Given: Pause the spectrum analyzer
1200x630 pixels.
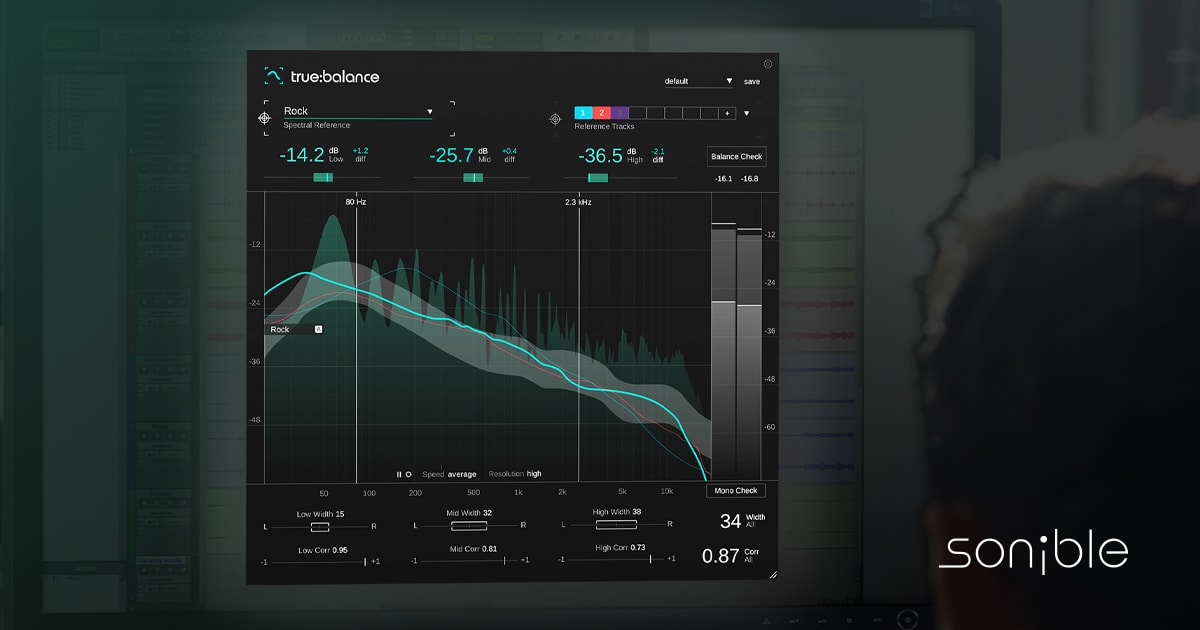Looking at the screenshot, I should [397, 474].
